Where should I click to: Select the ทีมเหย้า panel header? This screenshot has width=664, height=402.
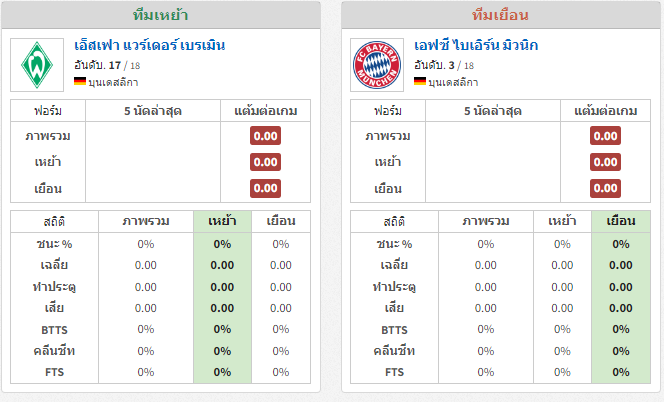click(160, 15)
